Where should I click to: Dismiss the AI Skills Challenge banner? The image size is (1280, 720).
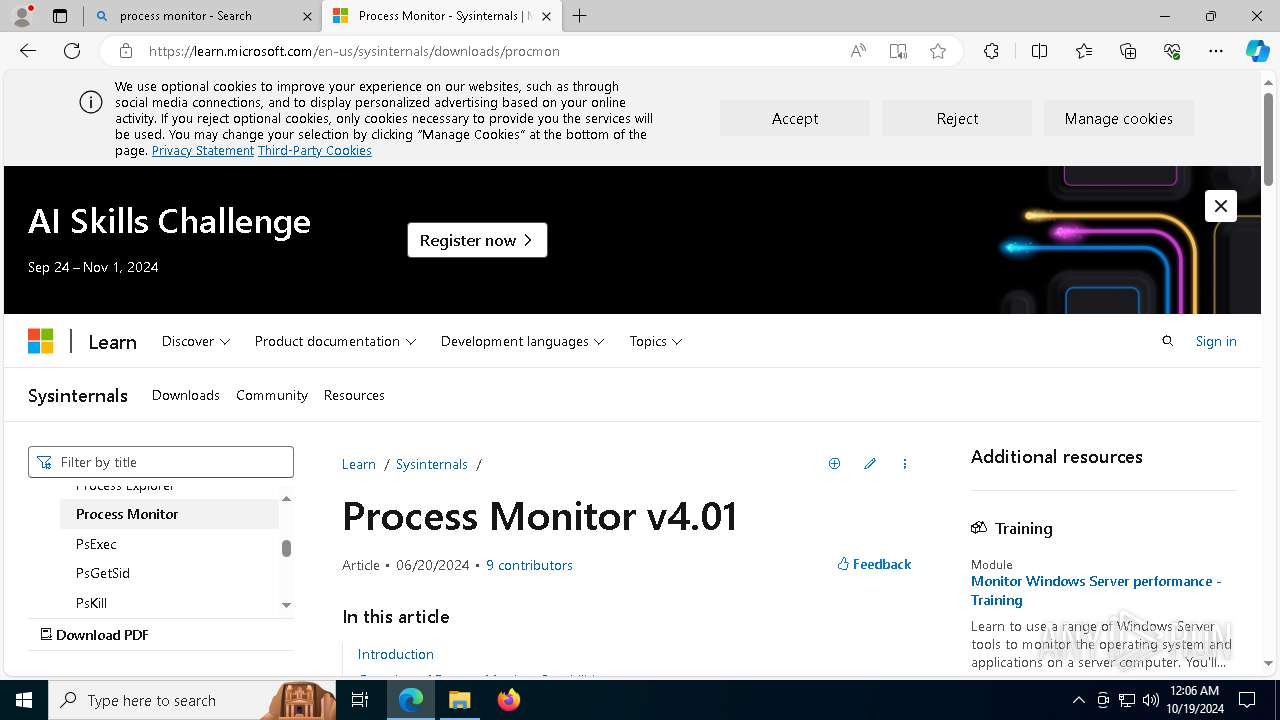point(1221,206)
